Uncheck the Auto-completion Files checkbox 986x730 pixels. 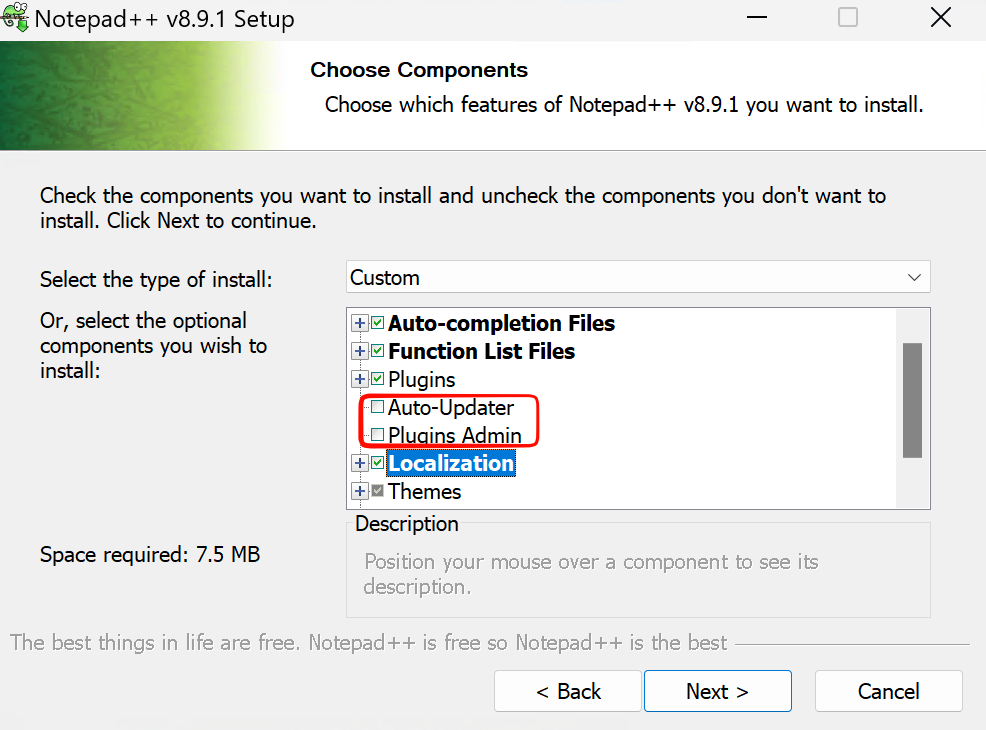(377, 323)
